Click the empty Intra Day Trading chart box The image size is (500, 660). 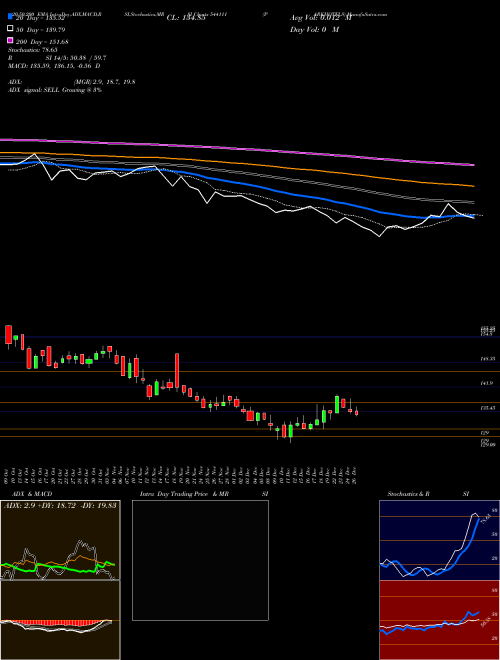click(200, 560)
